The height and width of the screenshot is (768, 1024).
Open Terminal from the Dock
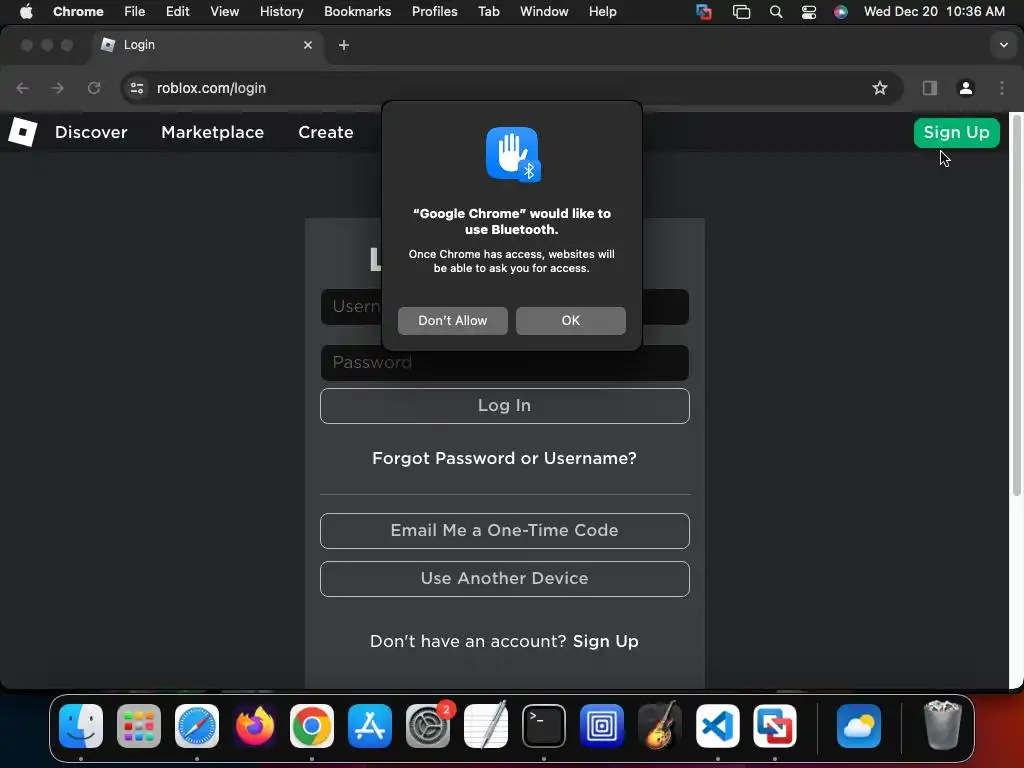pyautogui.click(x=543, y=726)
